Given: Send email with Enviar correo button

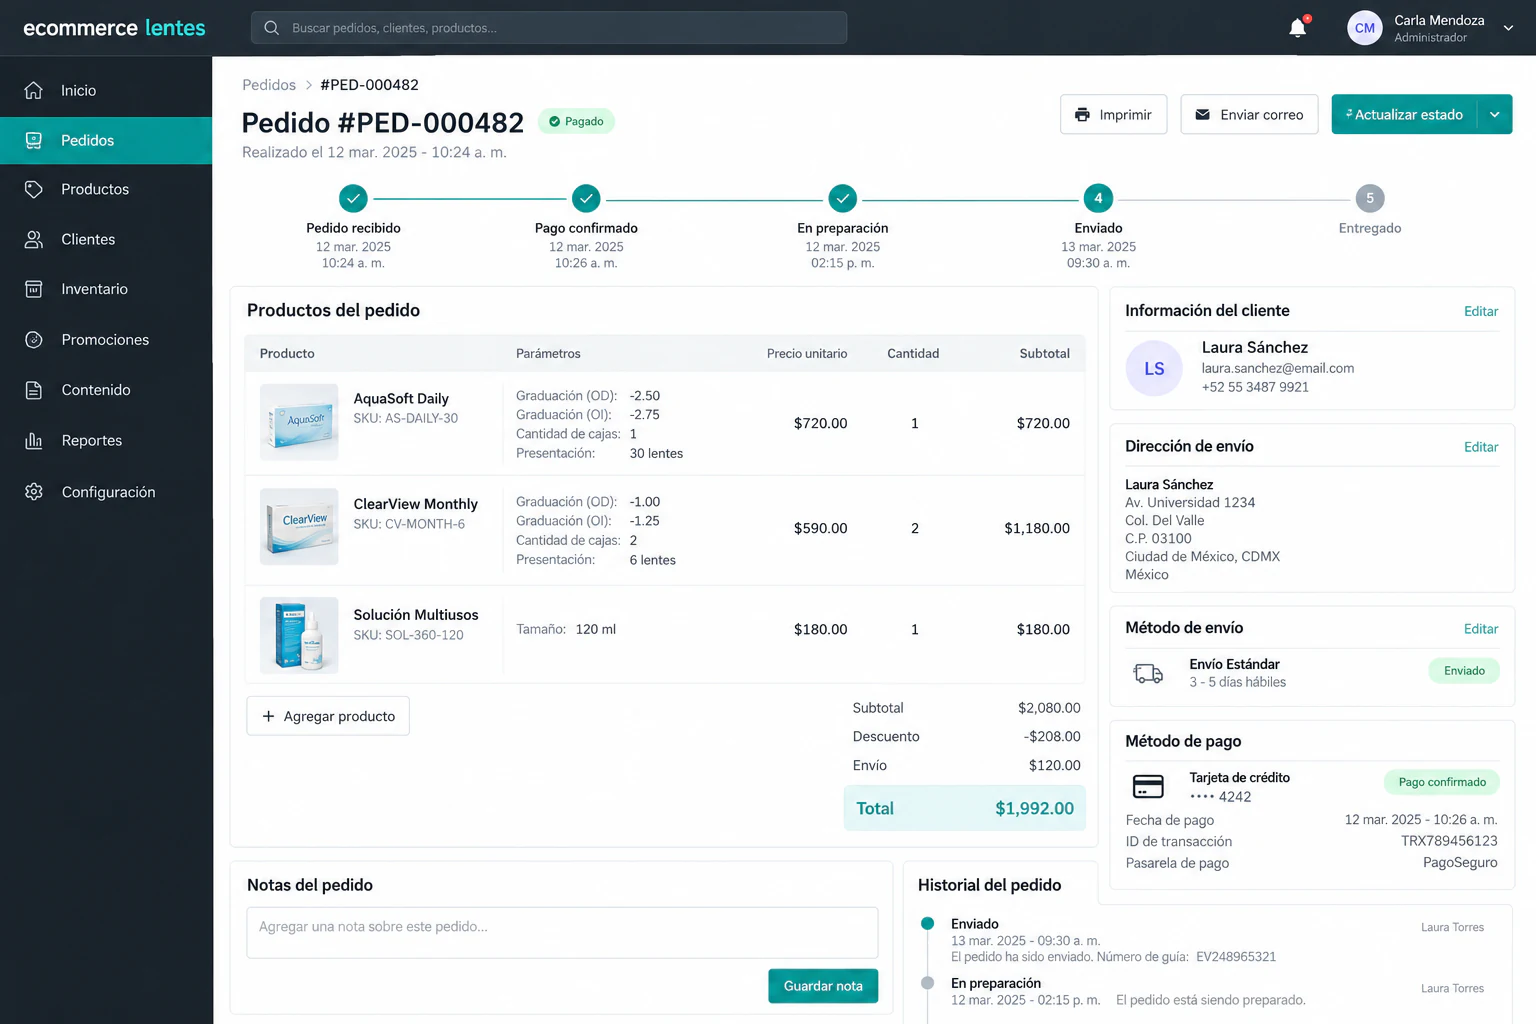Looking at the screenshot, I should tap(1249, 114).
